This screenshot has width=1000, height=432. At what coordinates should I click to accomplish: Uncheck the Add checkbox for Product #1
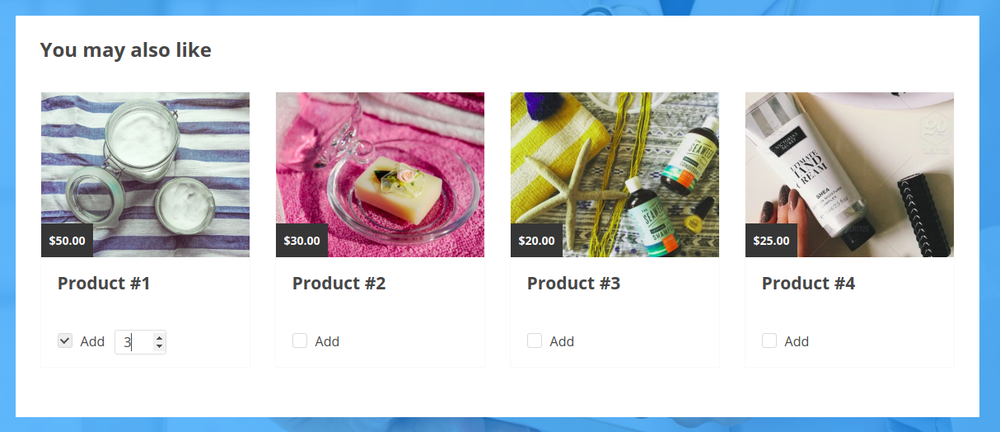pos(64,341)
